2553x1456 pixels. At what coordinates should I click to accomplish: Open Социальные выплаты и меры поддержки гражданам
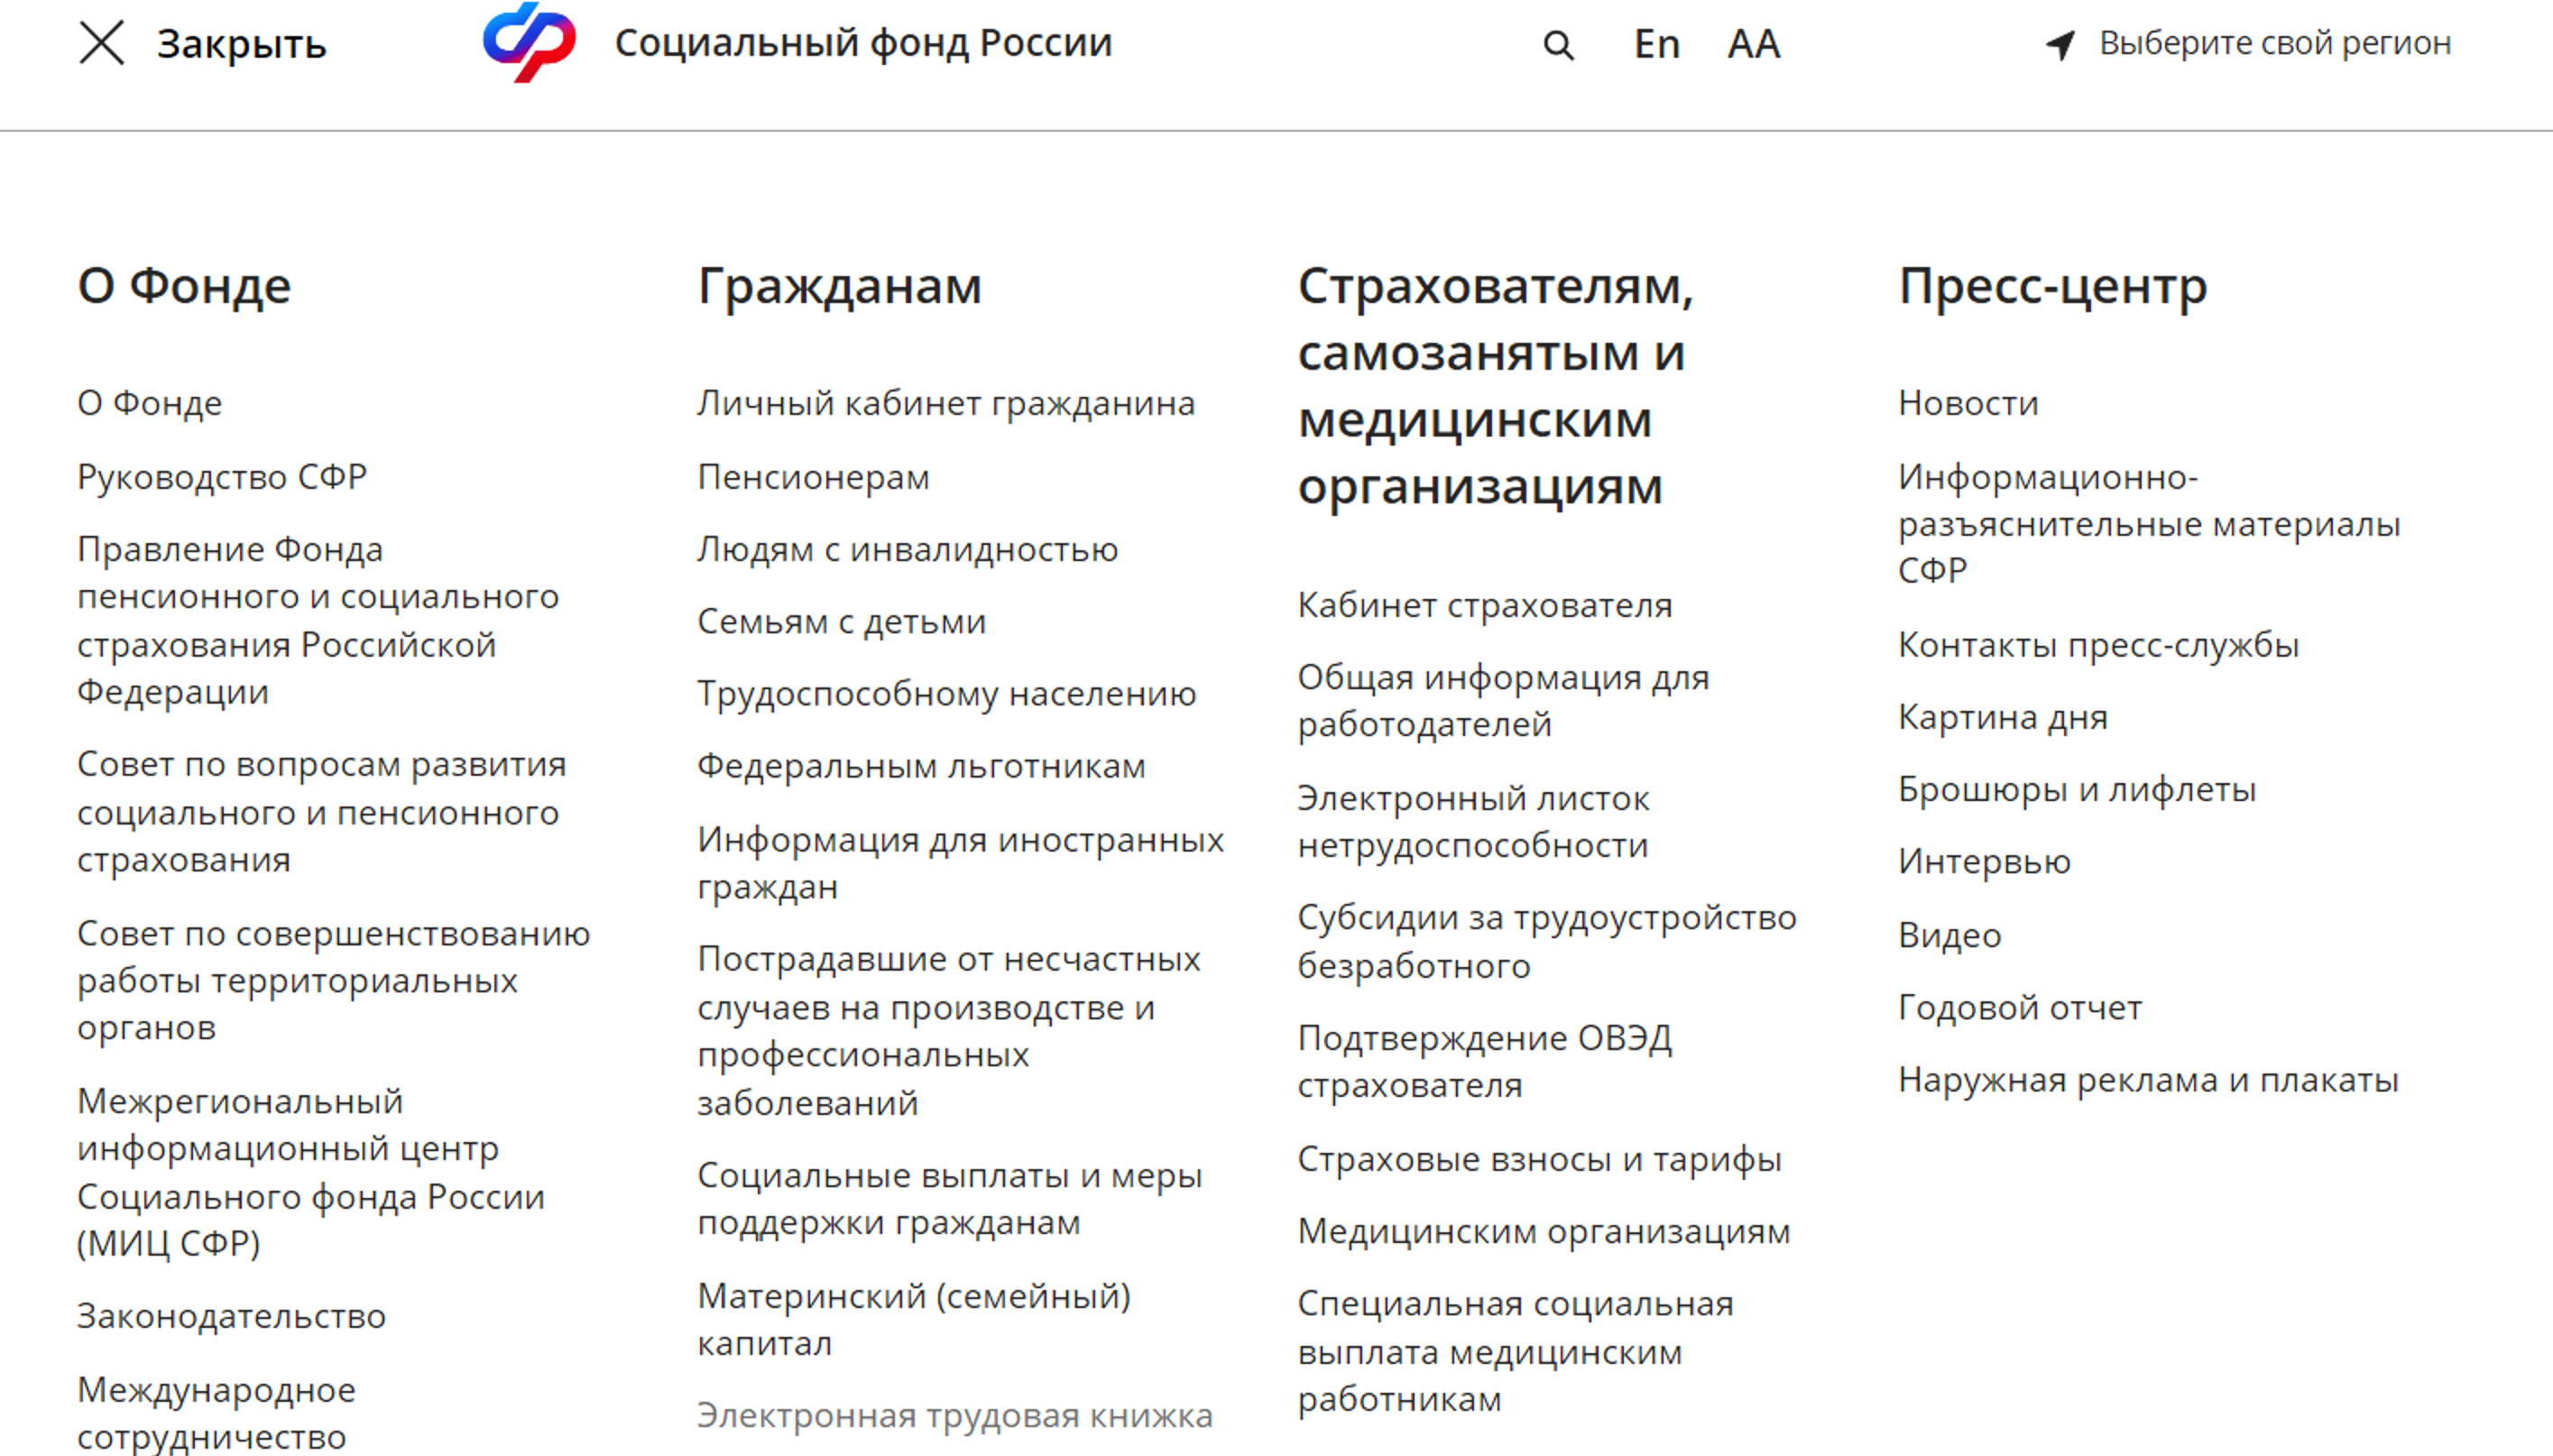point(950,1199)
